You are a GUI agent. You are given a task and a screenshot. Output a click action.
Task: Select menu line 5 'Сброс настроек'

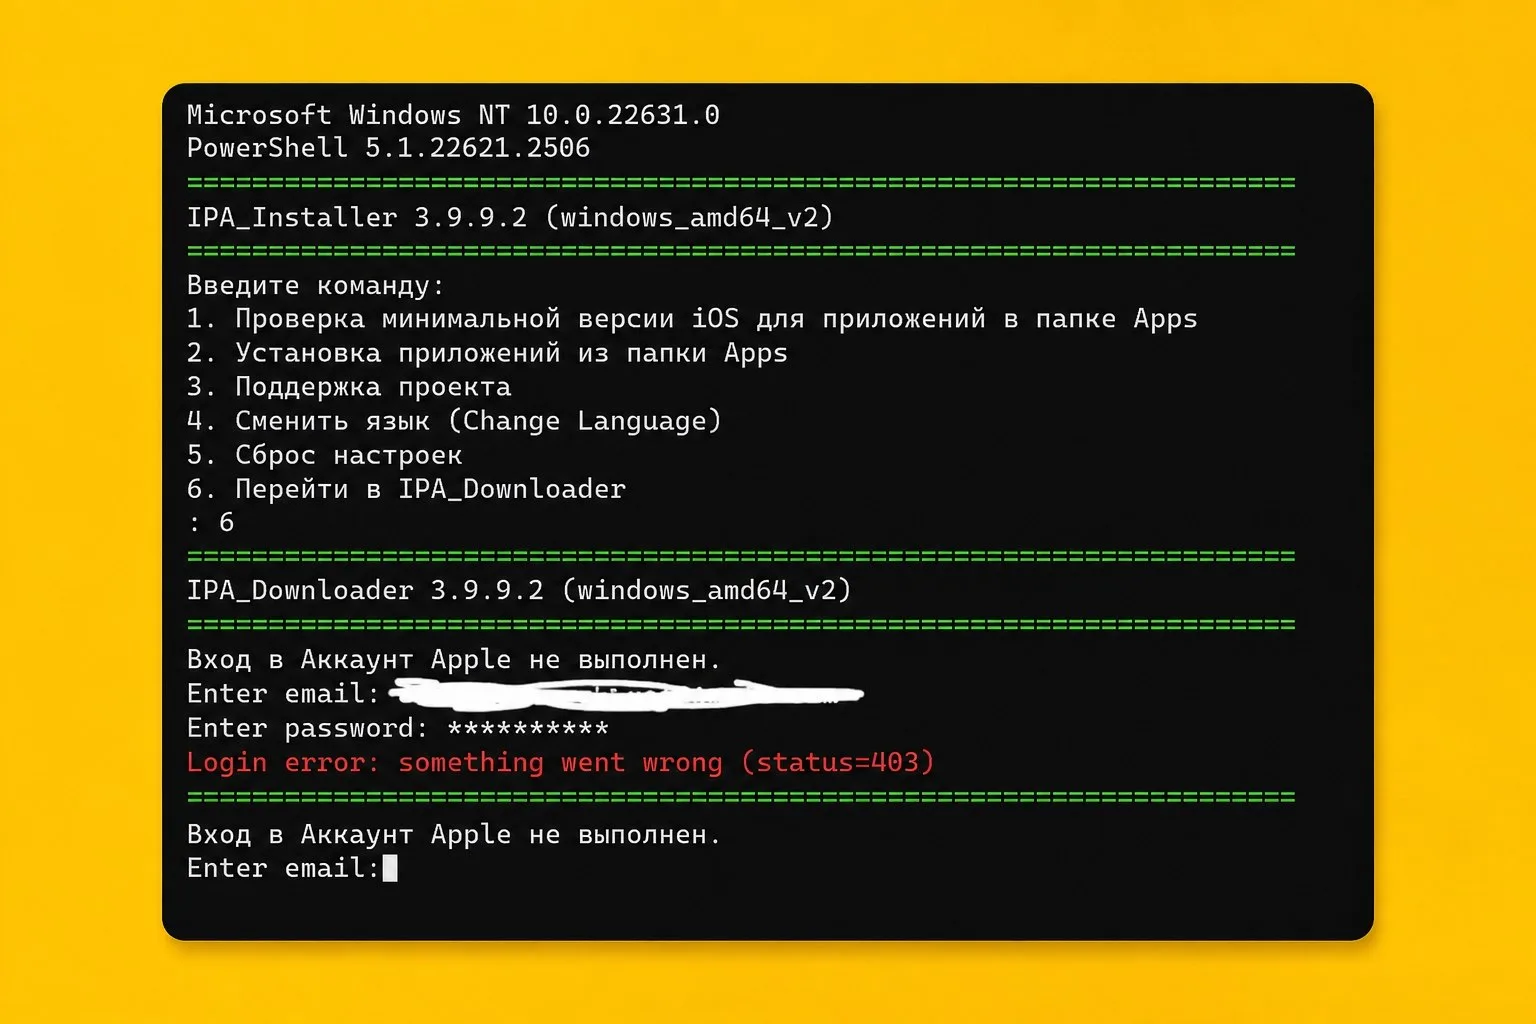324,456
